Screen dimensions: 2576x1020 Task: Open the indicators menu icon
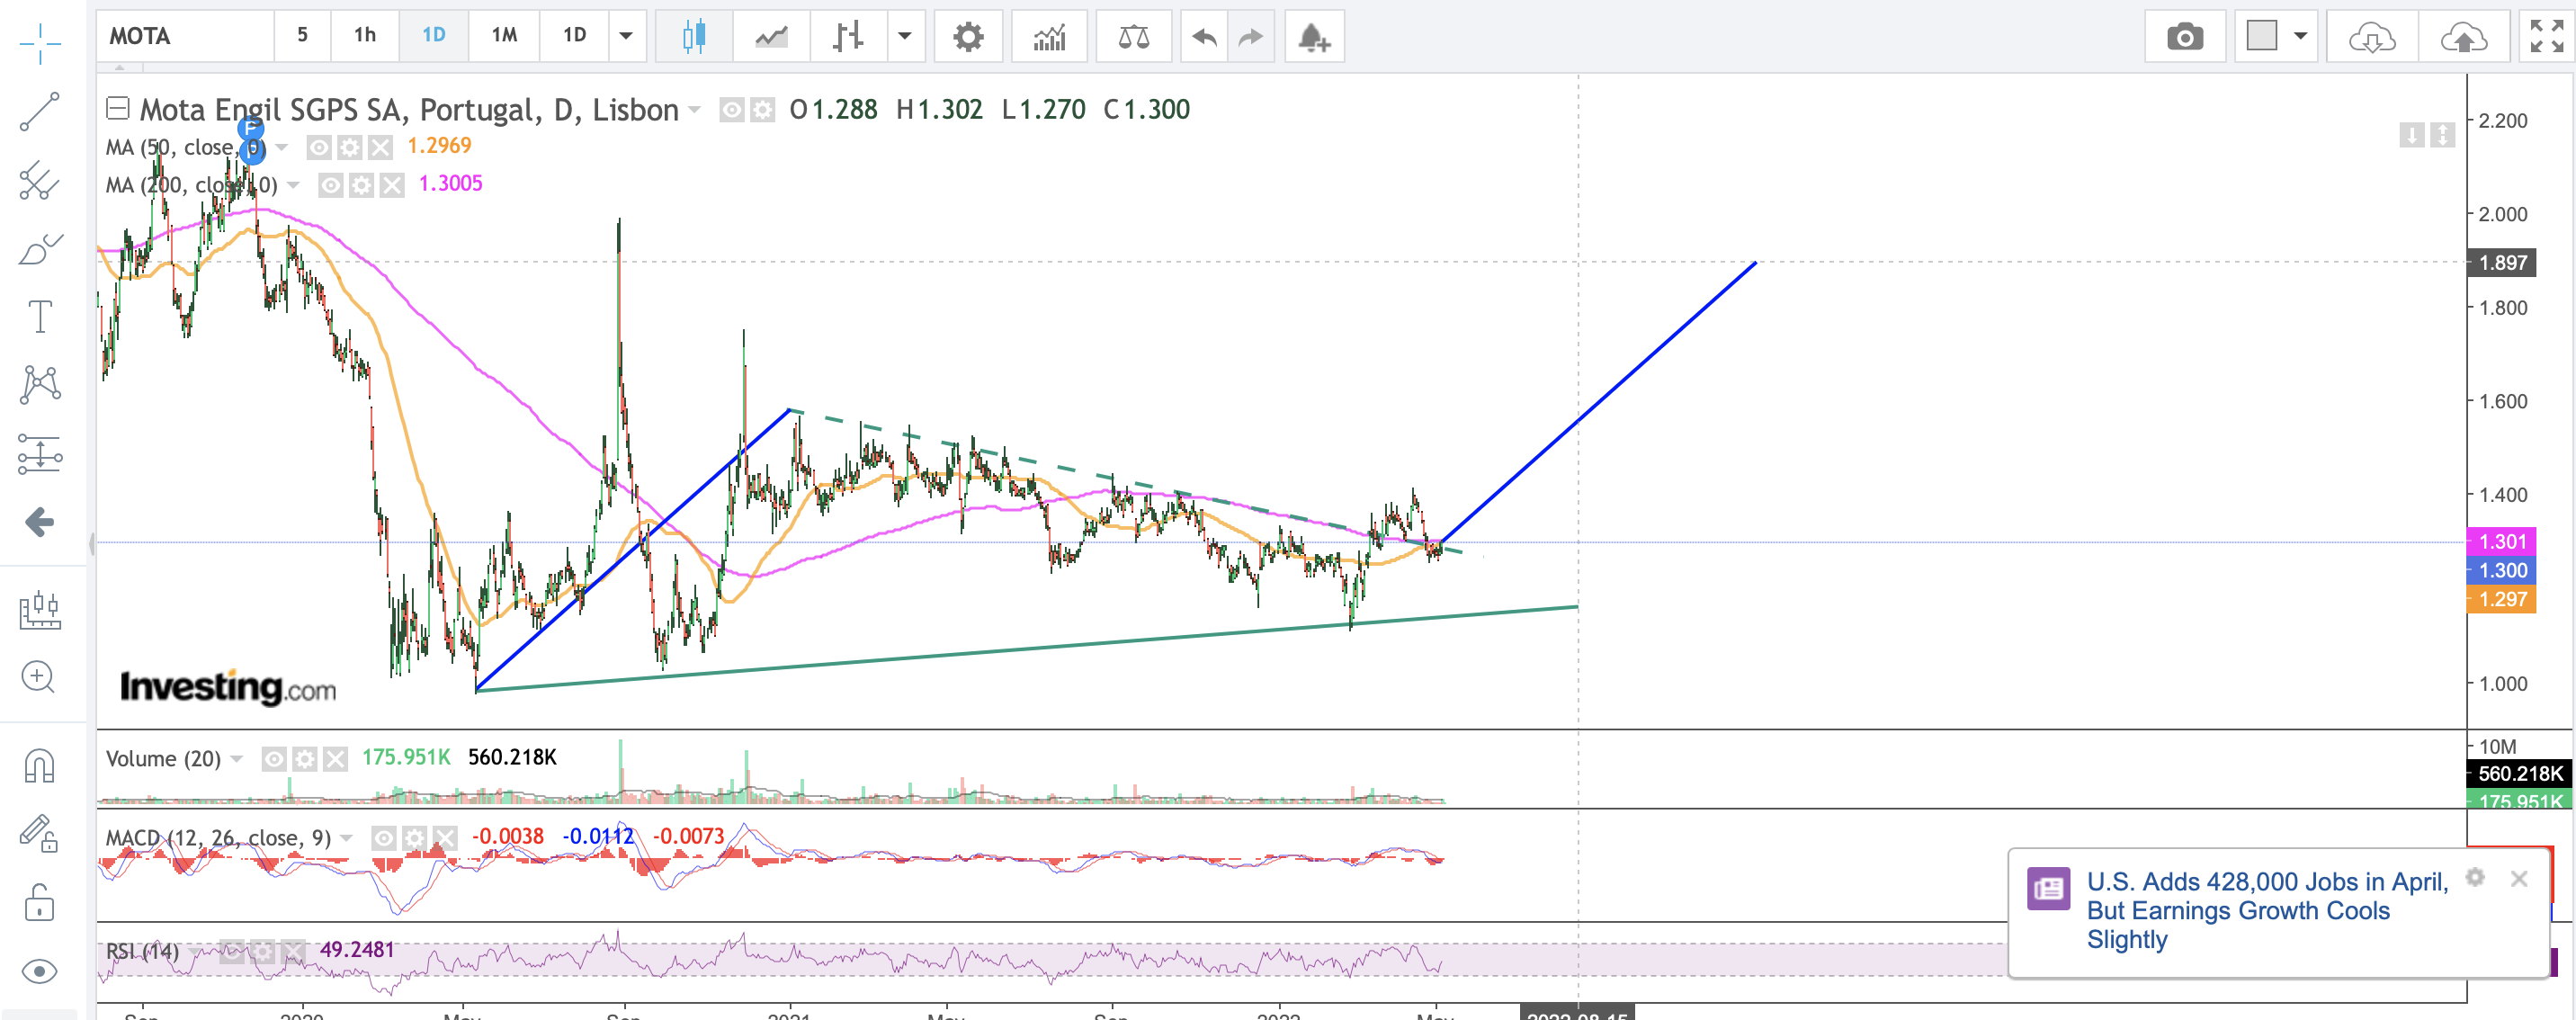tap(1049, 37)
